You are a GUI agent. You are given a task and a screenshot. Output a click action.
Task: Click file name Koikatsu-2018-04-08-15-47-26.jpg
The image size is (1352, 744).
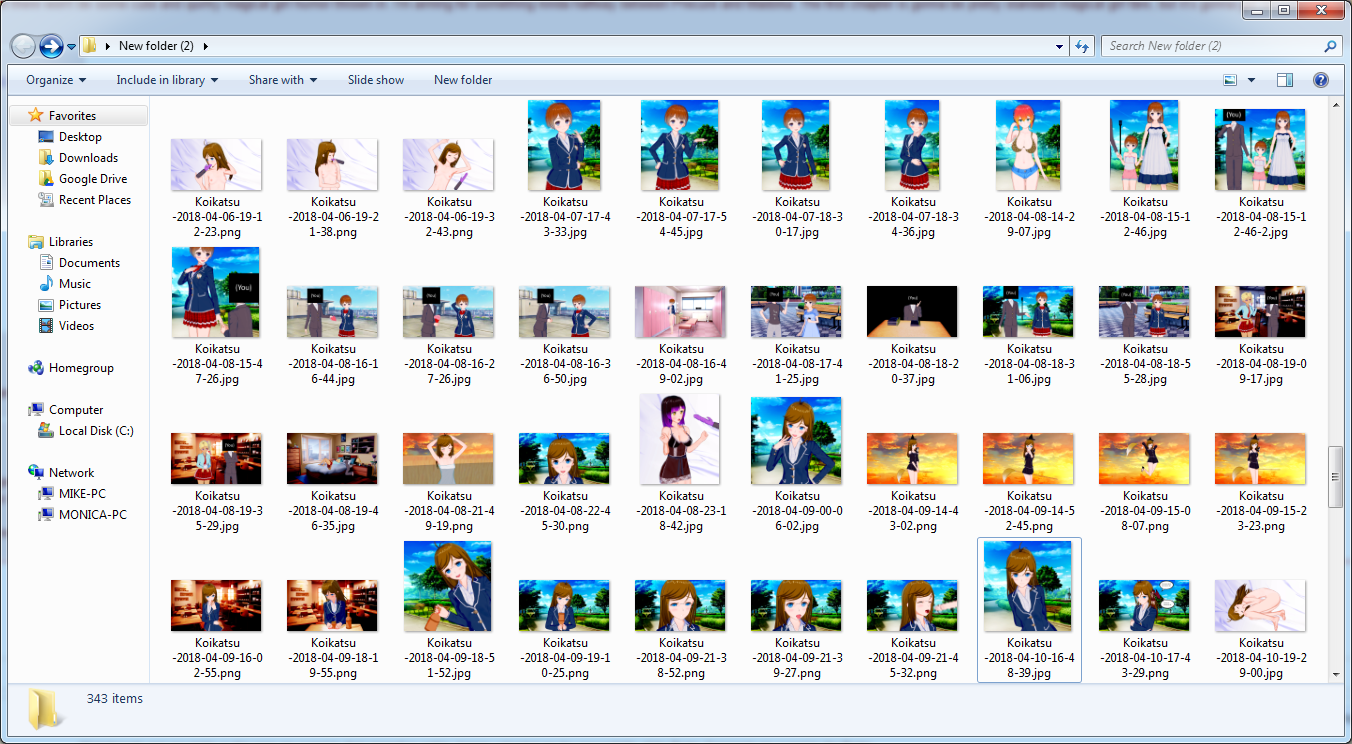point(217,364)
